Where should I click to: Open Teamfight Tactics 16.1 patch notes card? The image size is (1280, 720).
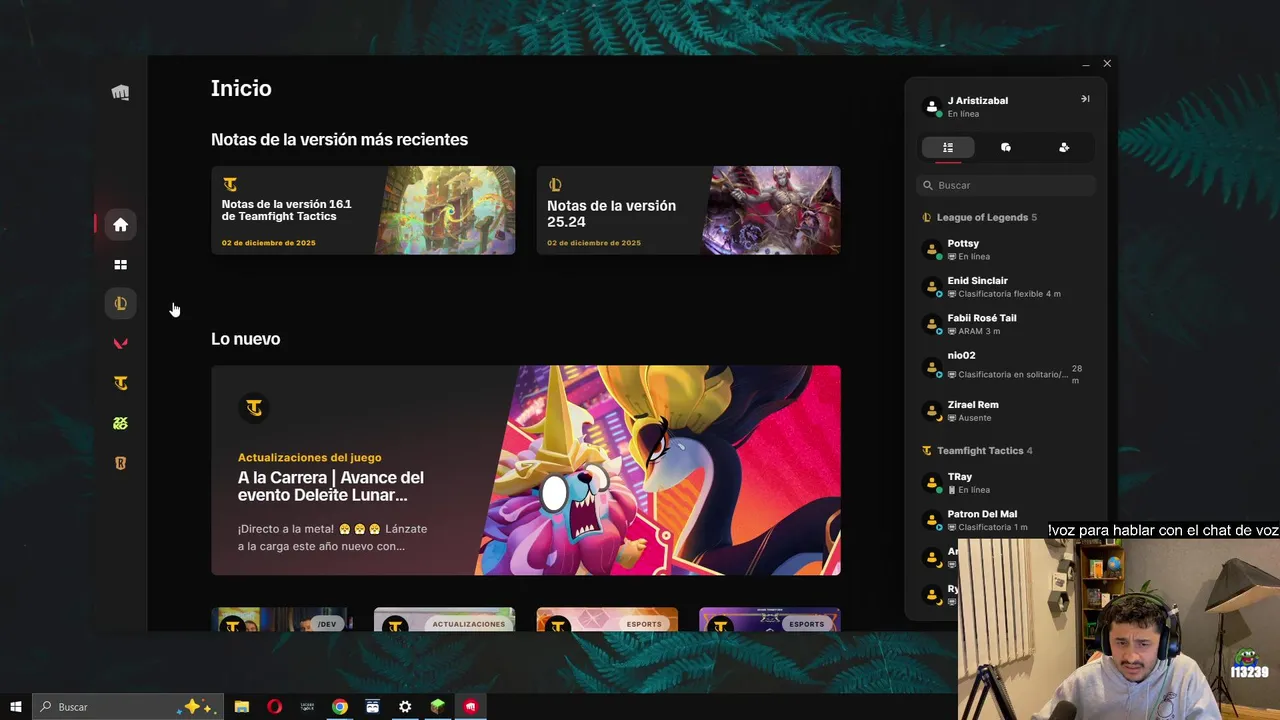coord(363,210)
